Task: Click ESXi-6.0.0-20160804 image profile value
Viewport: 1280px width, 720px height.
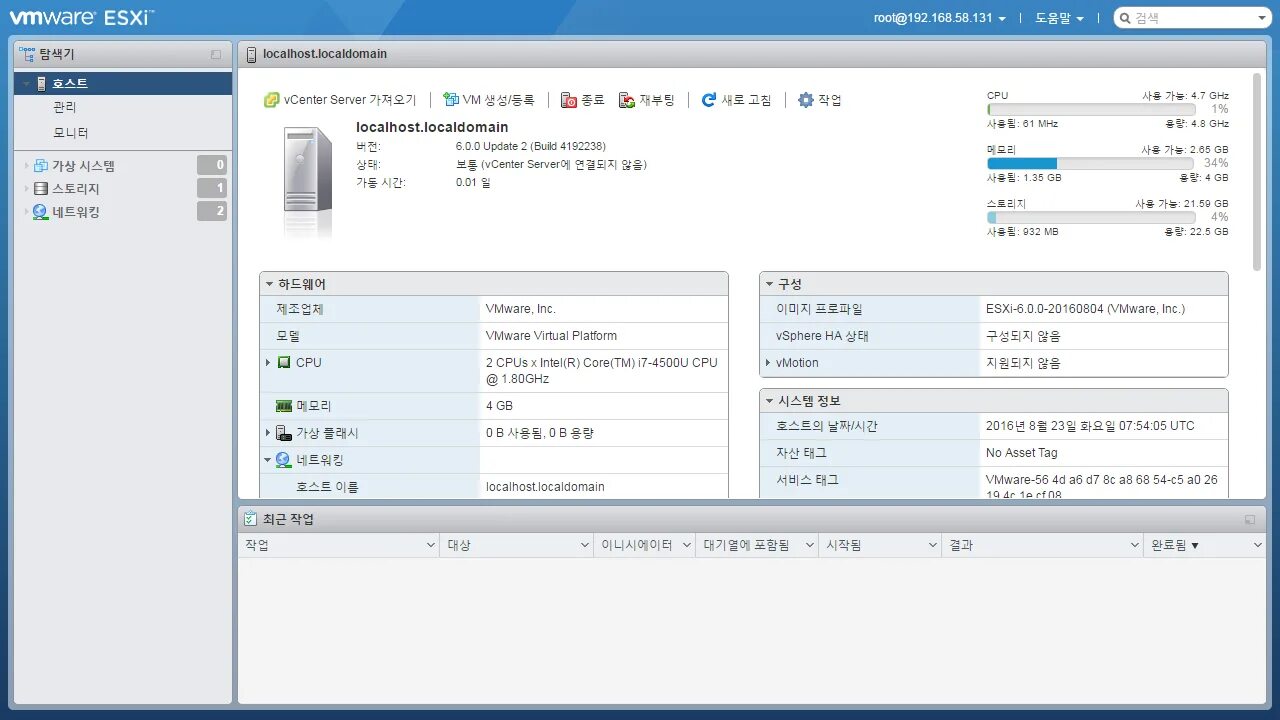Action: (x=1085, y=309)
